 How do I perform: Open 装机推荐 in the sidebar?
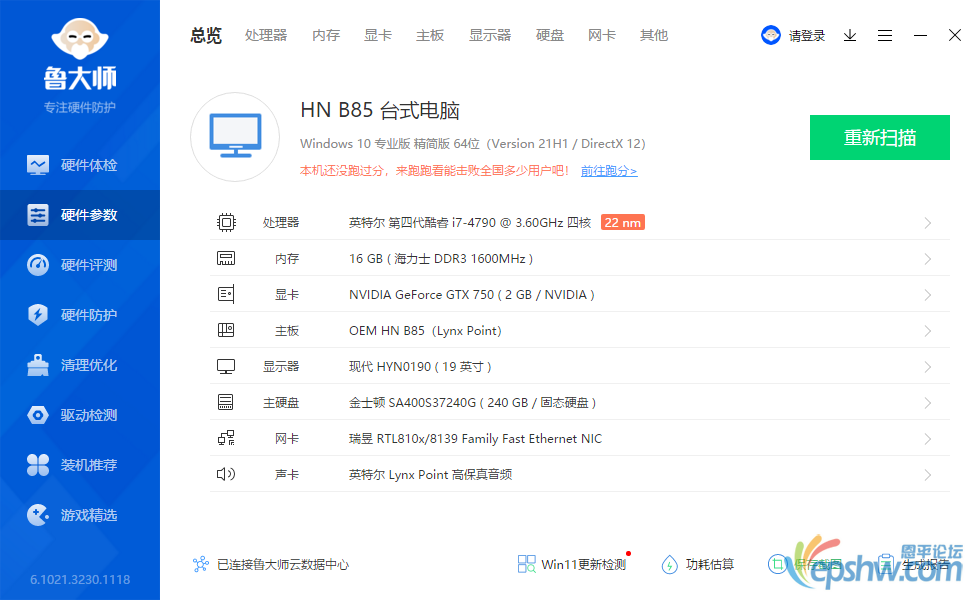point(80,465)
